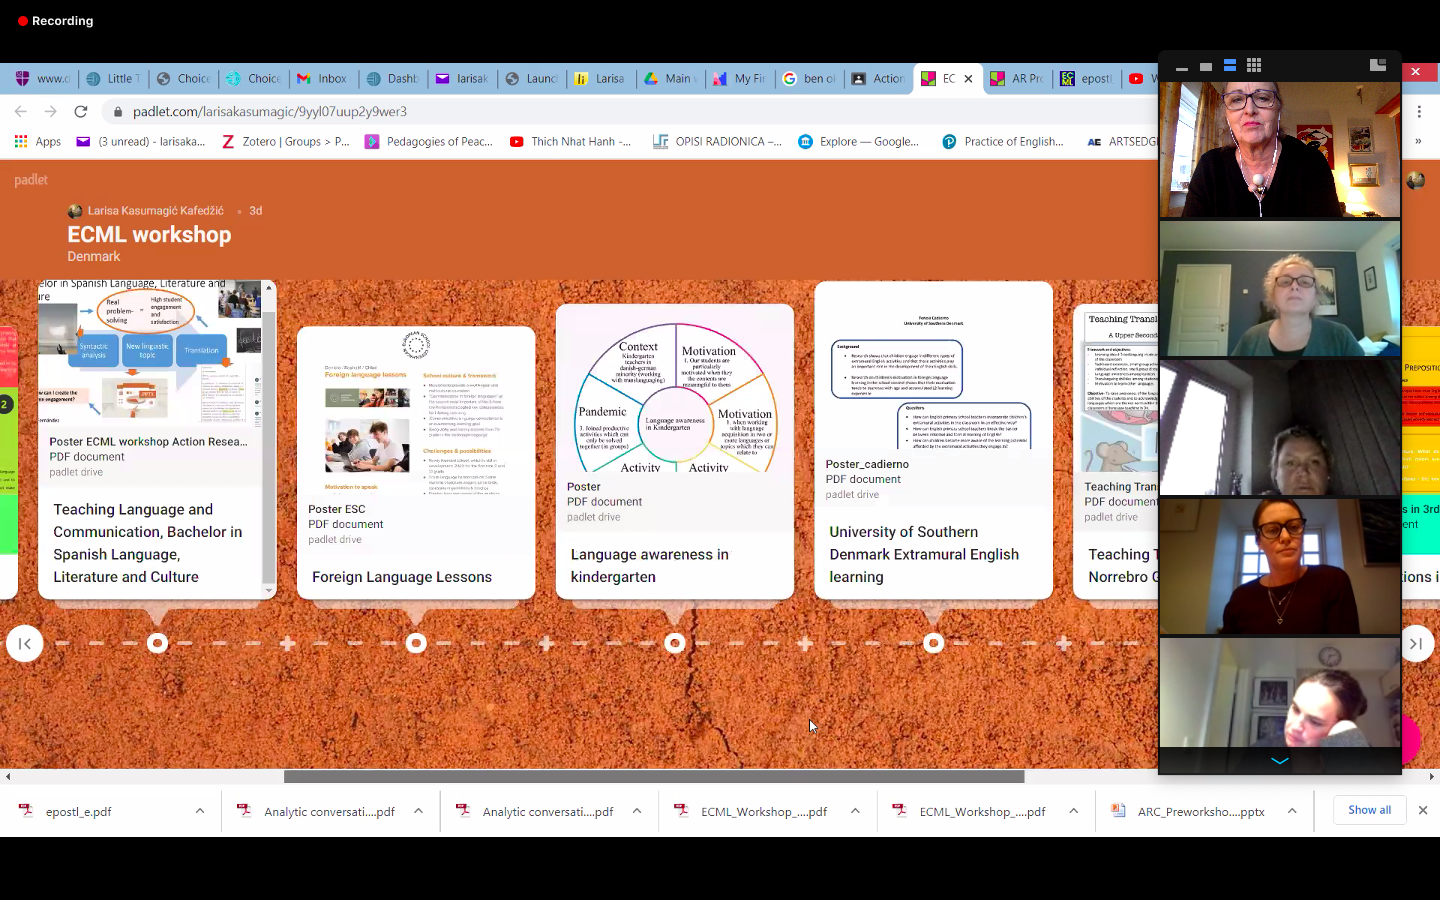
Task: Open options arrow for epostl_e.pdf download
Action: click(200, 811)
